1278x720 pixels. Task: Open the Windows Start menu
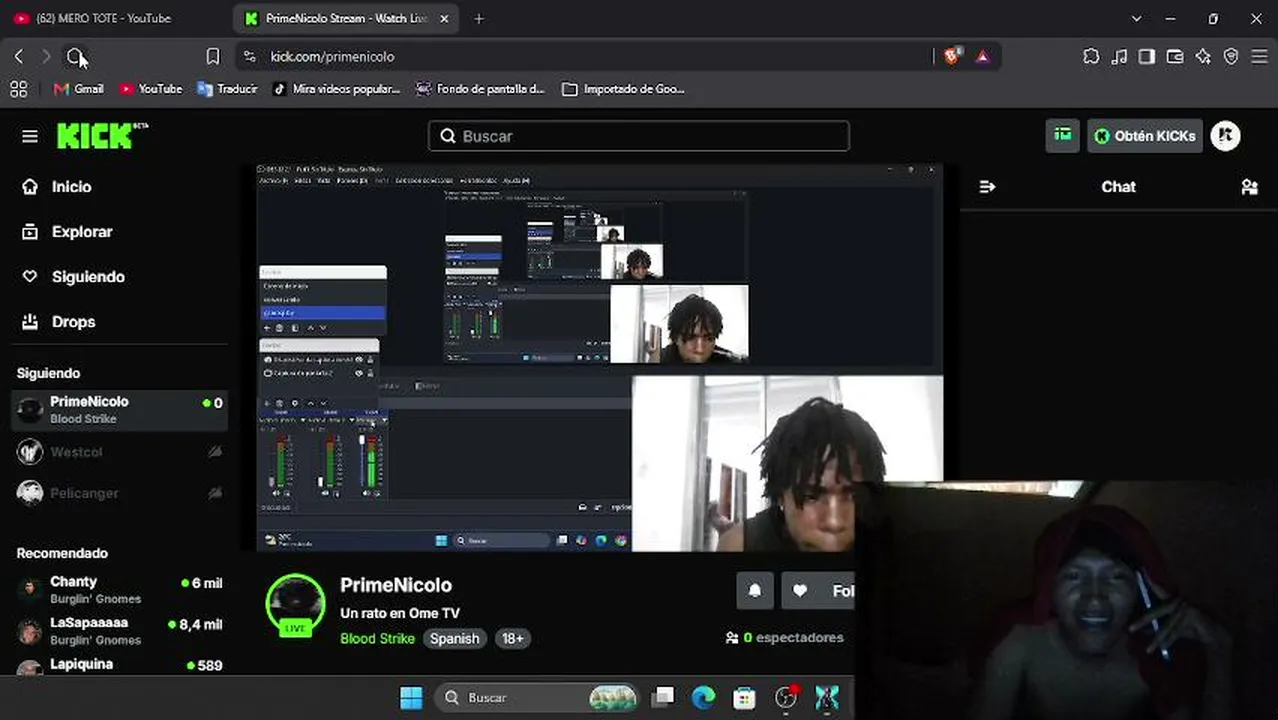411,697
